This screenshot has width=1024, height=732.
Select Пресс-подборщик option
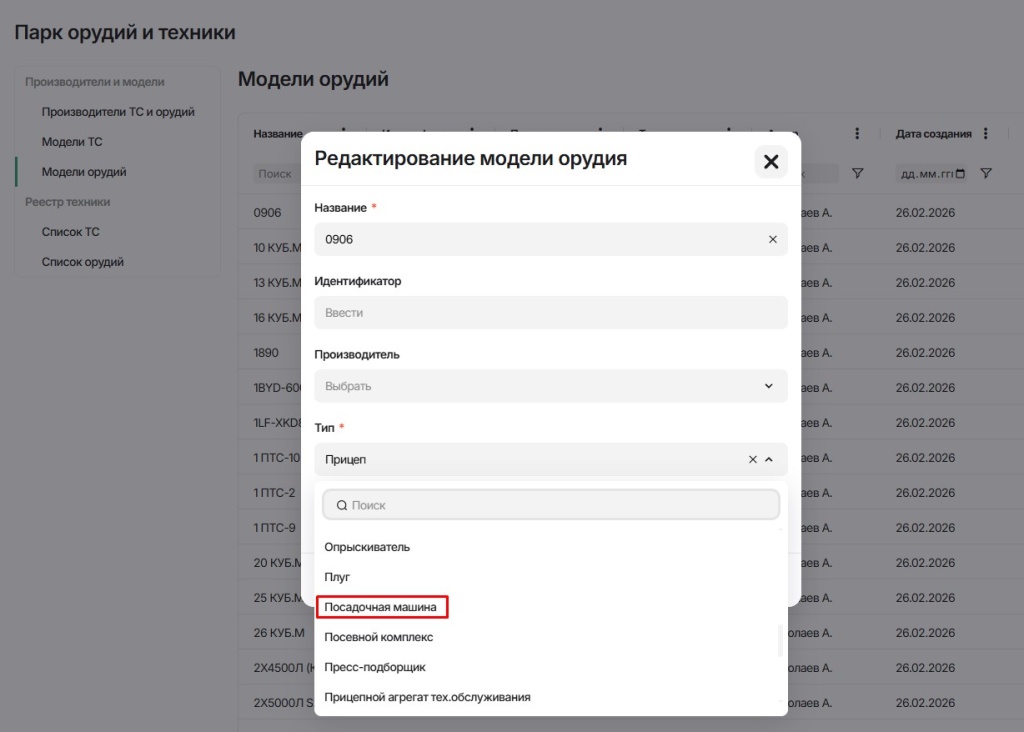(375, 667)
